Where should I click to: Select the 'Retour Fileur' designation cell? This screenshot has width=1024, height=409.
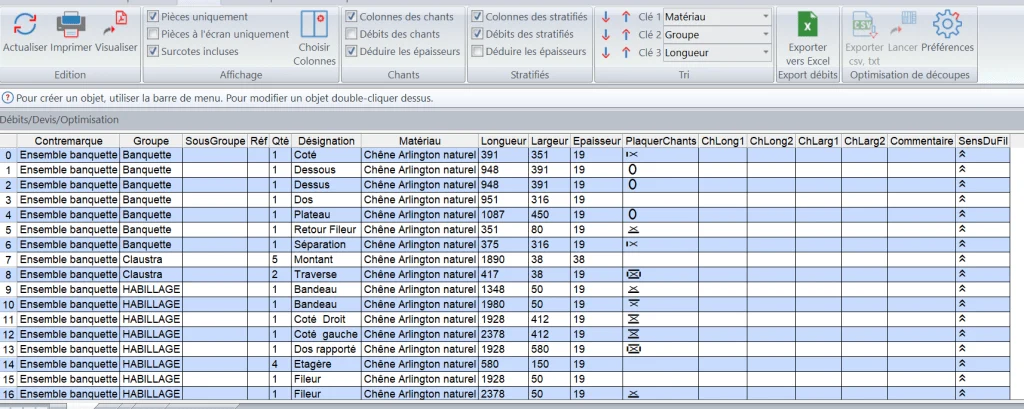click(327, 229)
